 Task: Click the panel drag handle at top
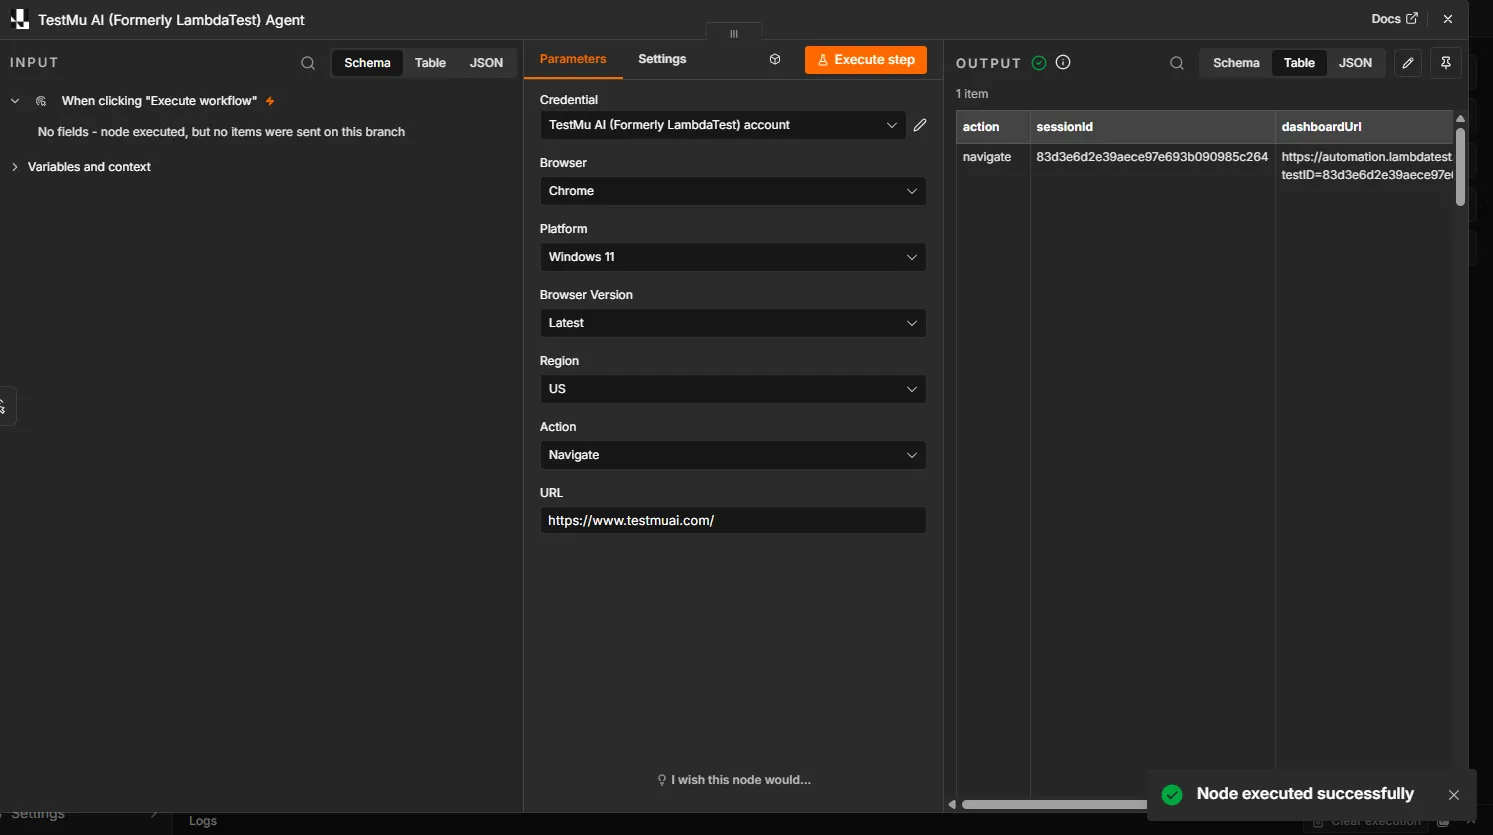(734, 34)
